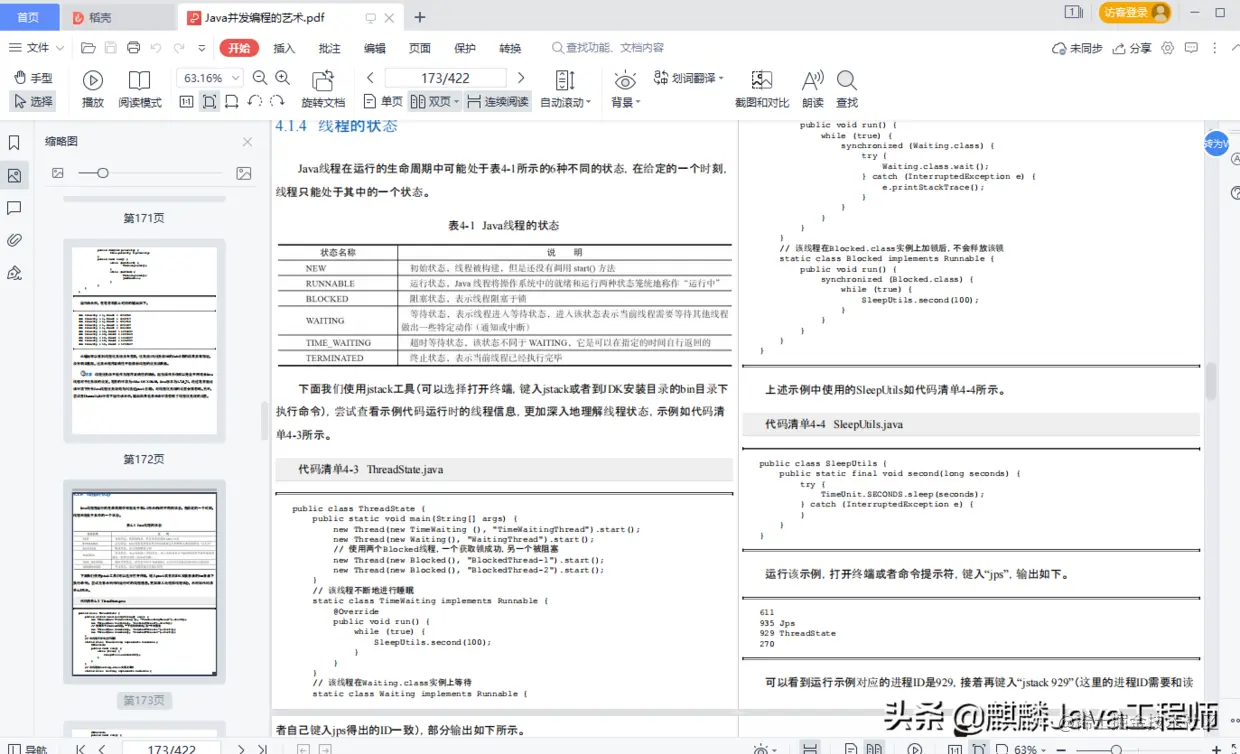
Task: Select the 页面 ribbon tab
Action: [x=420, y=48]
